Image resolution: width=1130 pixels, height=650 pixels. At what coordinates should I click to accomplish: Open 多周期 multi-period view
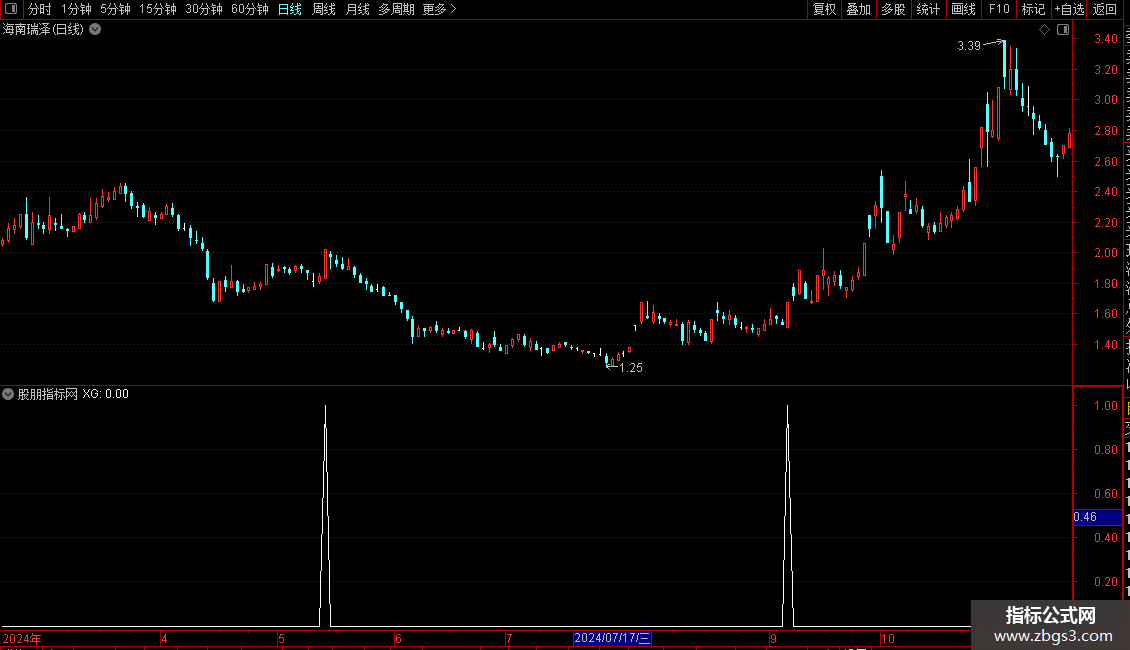coord(396,9)
